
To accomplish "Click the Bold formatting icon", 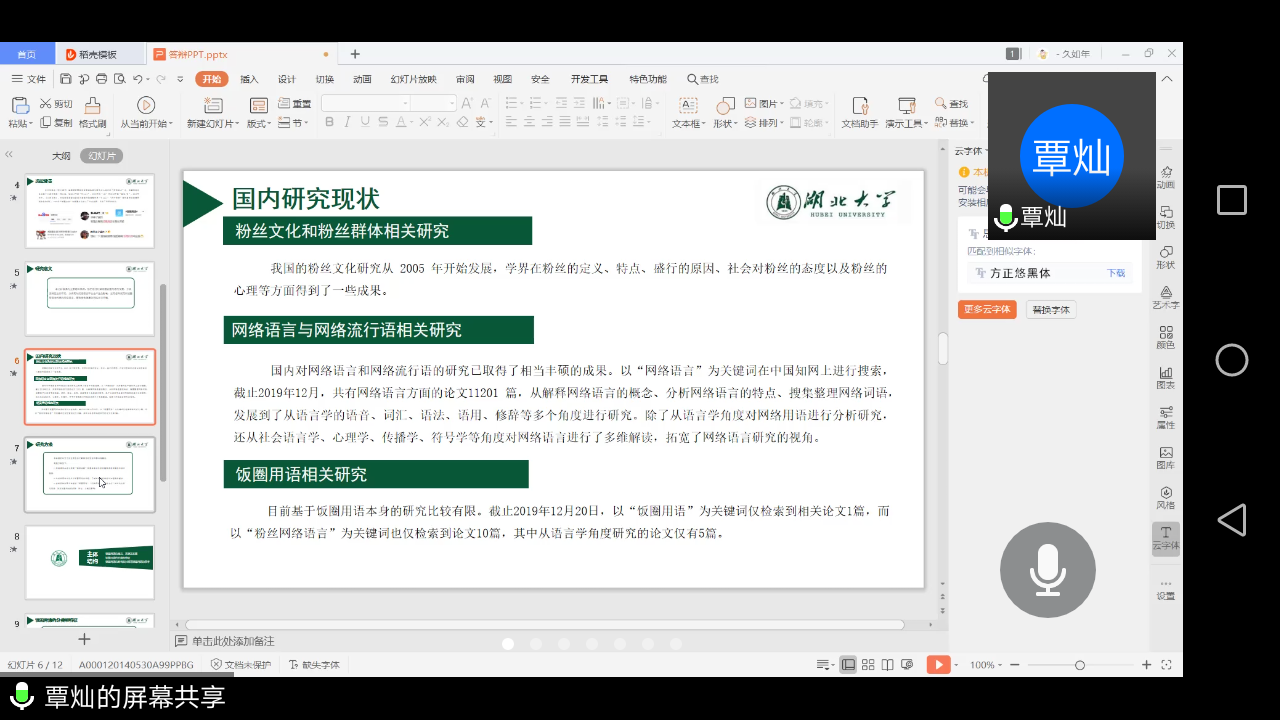I will pos(331,122).
